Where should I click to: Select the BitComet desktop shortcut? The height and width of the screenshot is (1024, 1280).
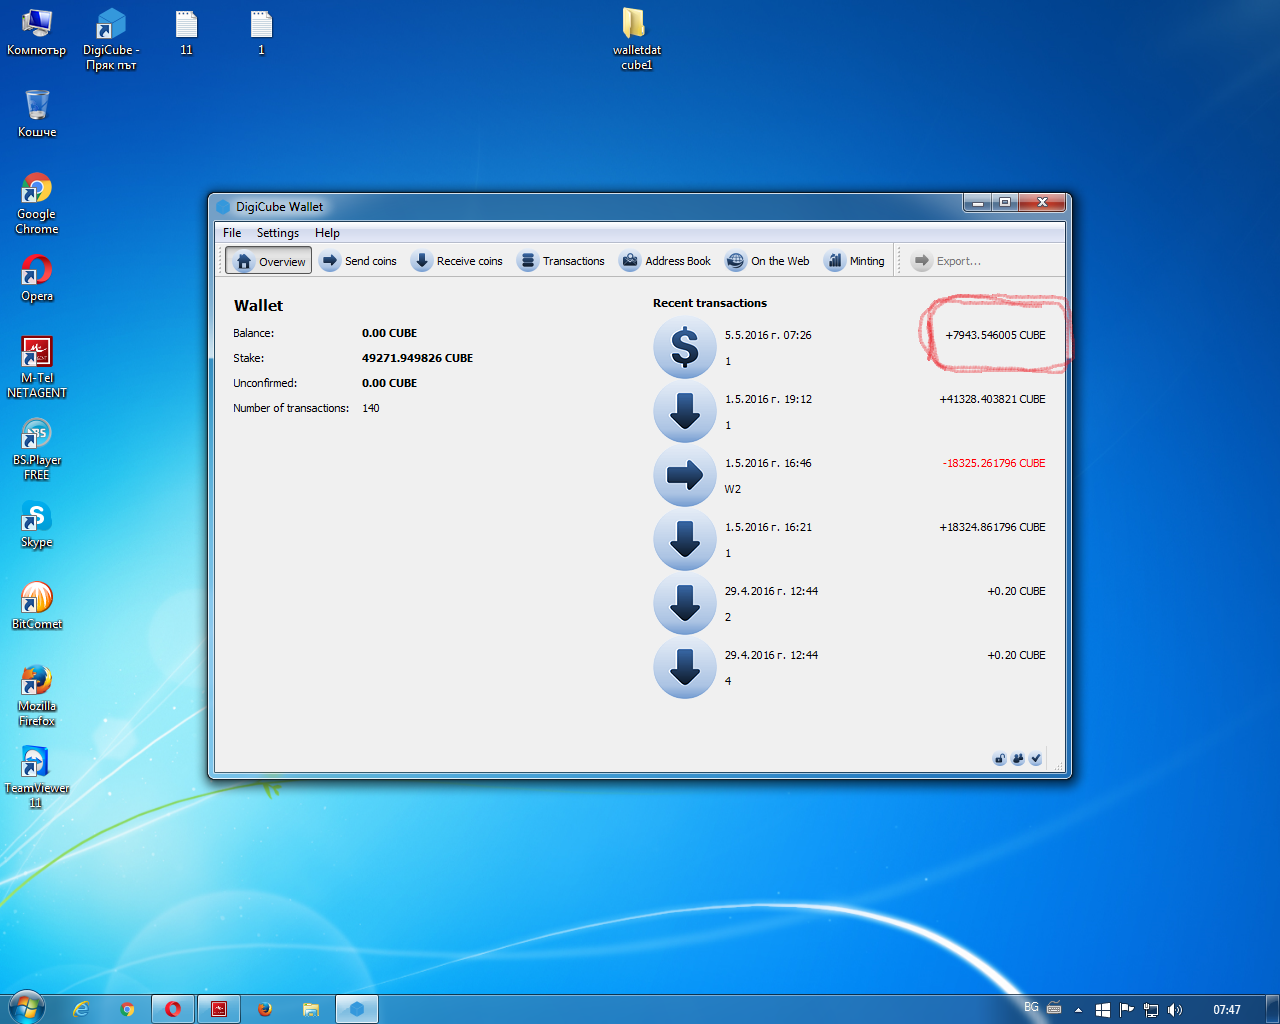37,605
